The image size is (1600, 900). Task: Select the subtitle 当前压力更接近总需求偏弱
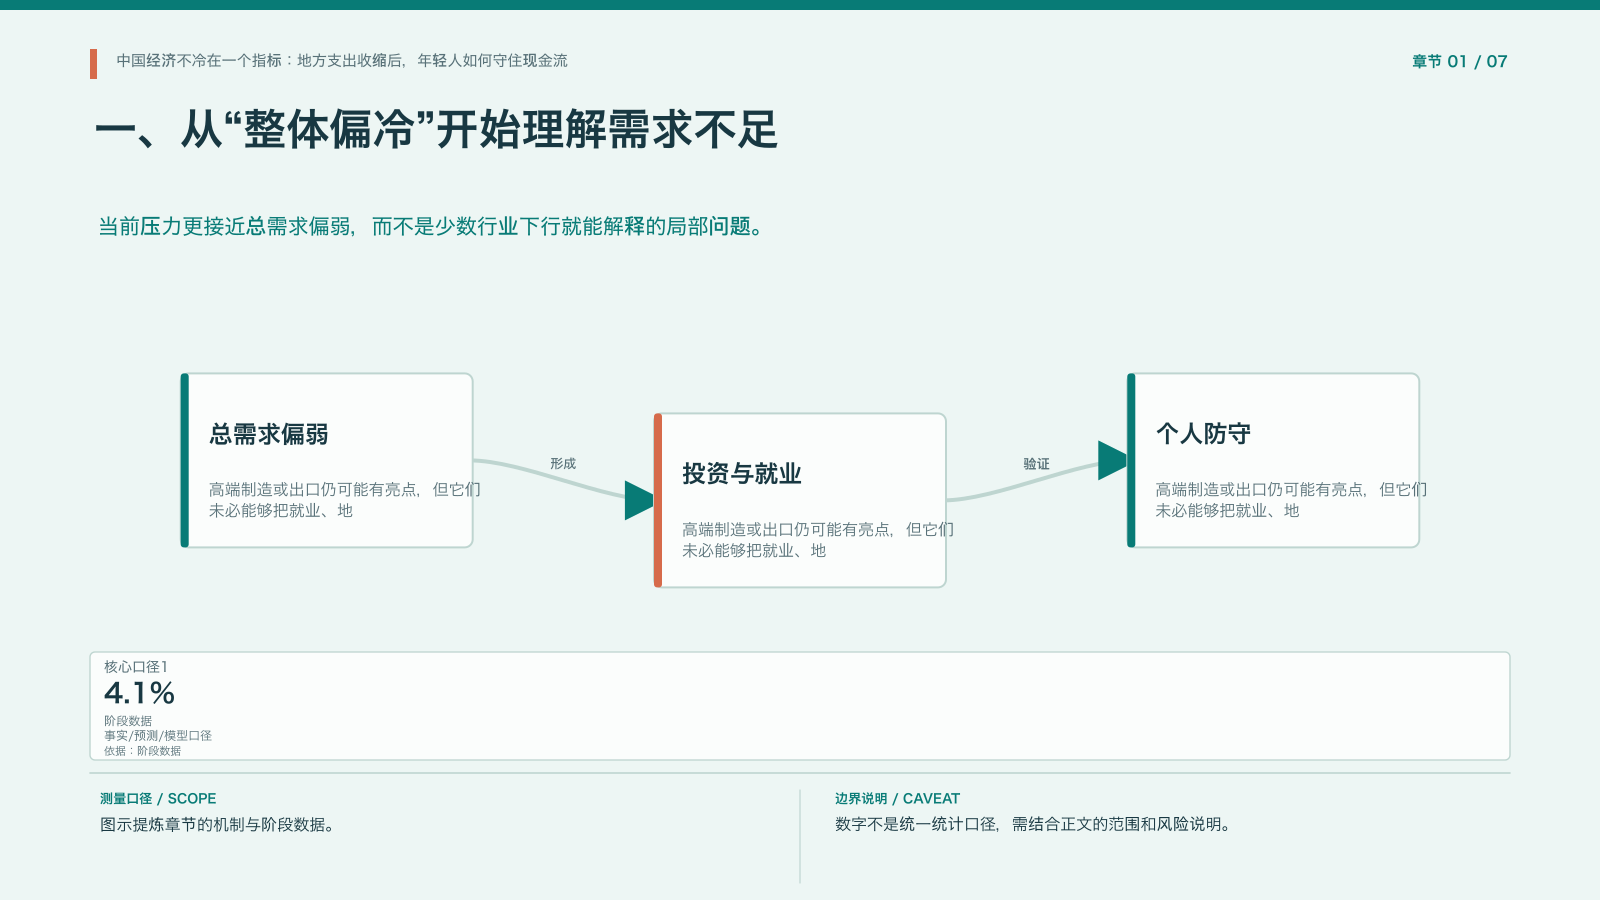point(225,227)
